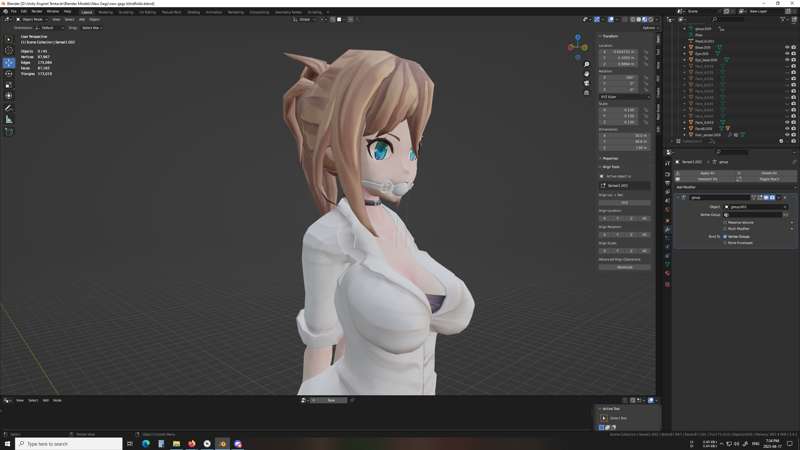This screenshot has width=800, height=450.
Task: Click the Delete All modifiers button
Action: [768, 173]
